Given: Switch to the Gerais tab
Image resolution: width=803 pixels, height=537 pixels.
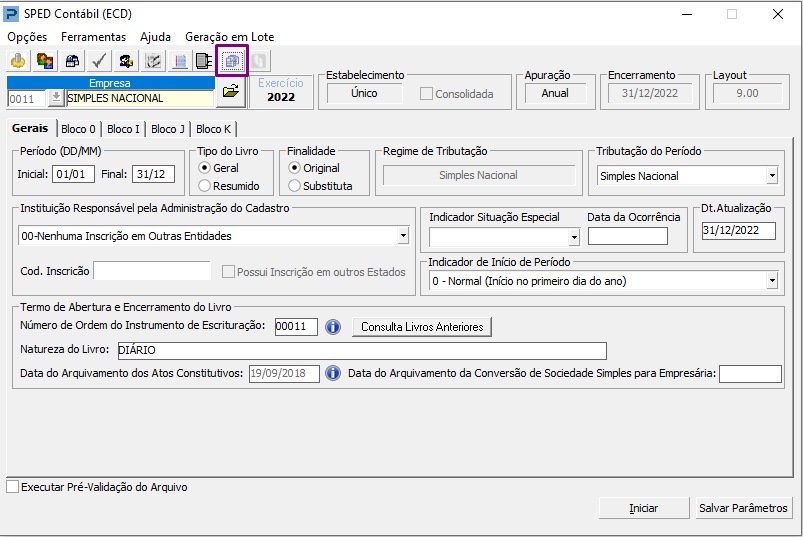Looking at the screenshot, I should [x=30, y=128].
